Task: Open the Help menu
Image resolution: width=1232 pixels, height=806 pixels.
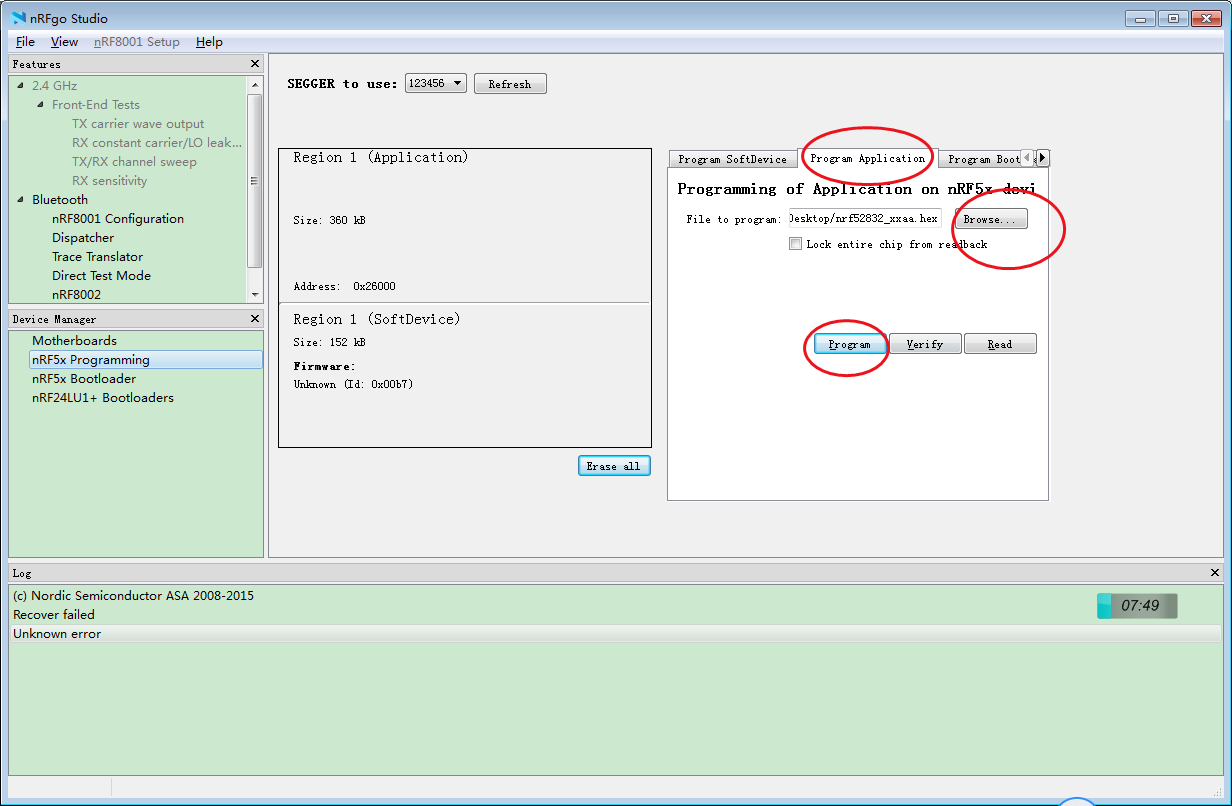Action: pos(209,42)
